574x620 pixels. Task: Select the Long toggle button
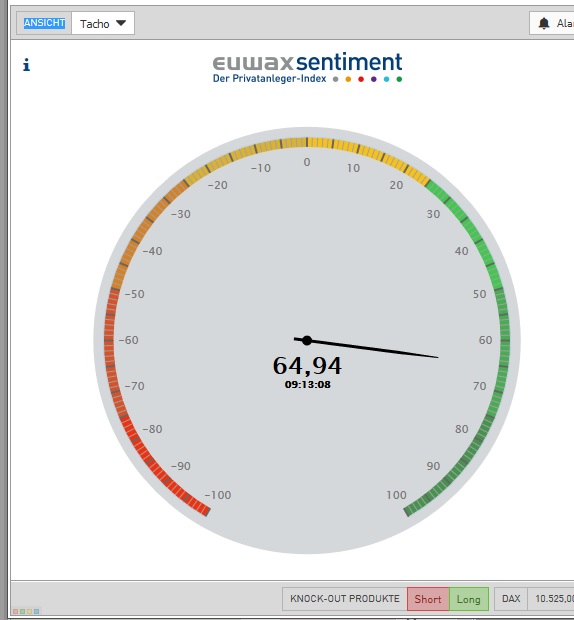click(x=469, y=599)
